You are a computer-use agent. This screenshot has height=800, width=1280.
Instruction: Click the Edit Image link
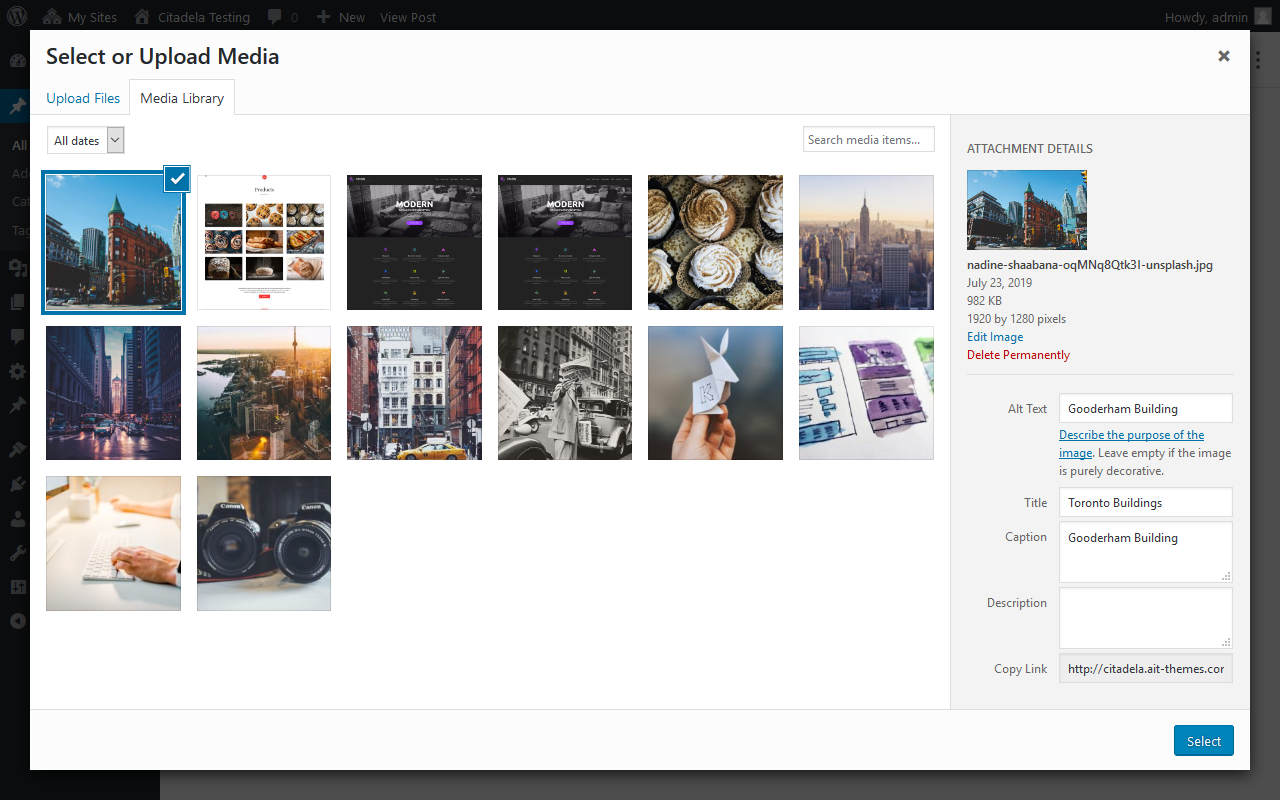pos(994,337)
